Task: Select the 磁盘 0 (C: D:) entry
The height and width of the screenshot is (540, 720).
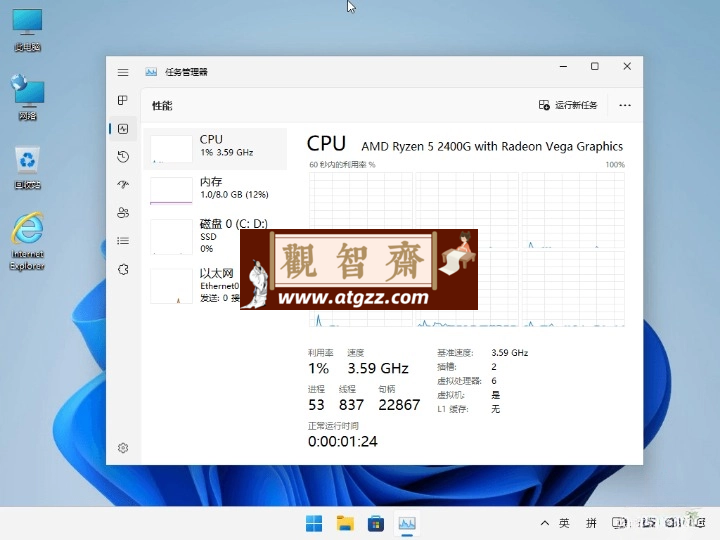Action: coord(215,236)
